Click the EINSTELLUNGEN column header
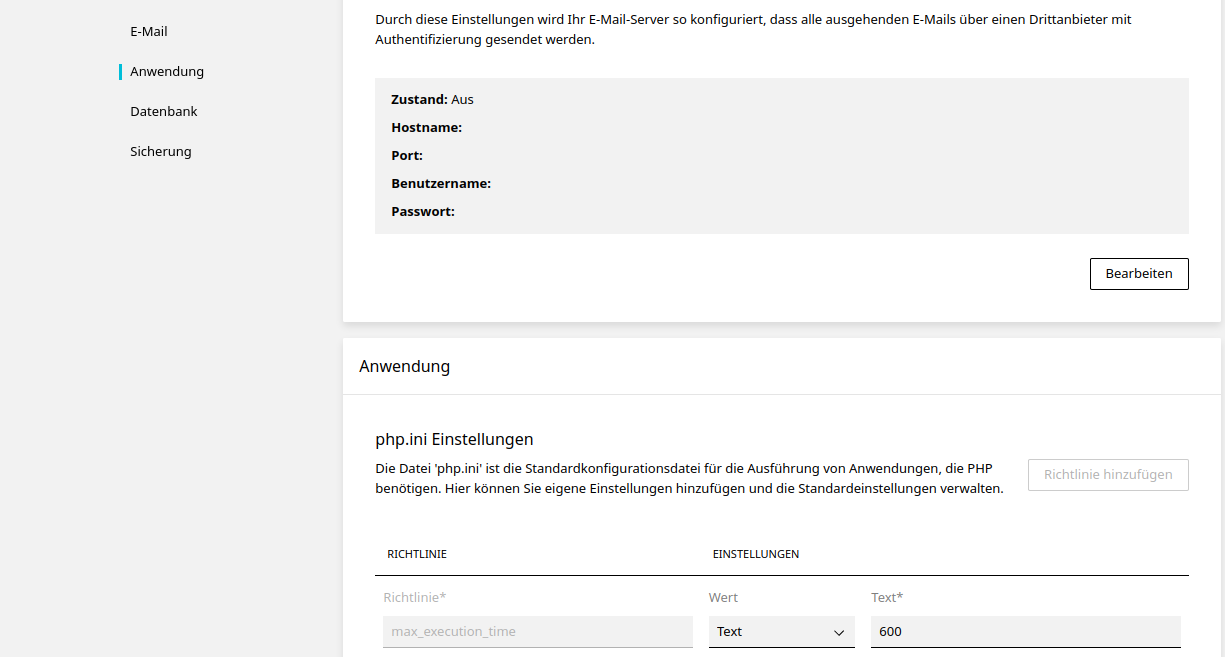Screen dimensions: 1225x657 pyautogui.click(x=756, y=553)
